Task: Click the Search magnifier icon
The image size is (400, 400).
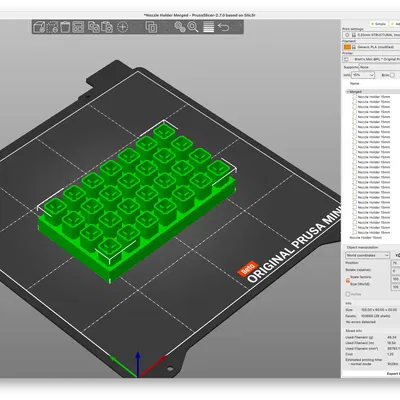Action: click(193, 27)
